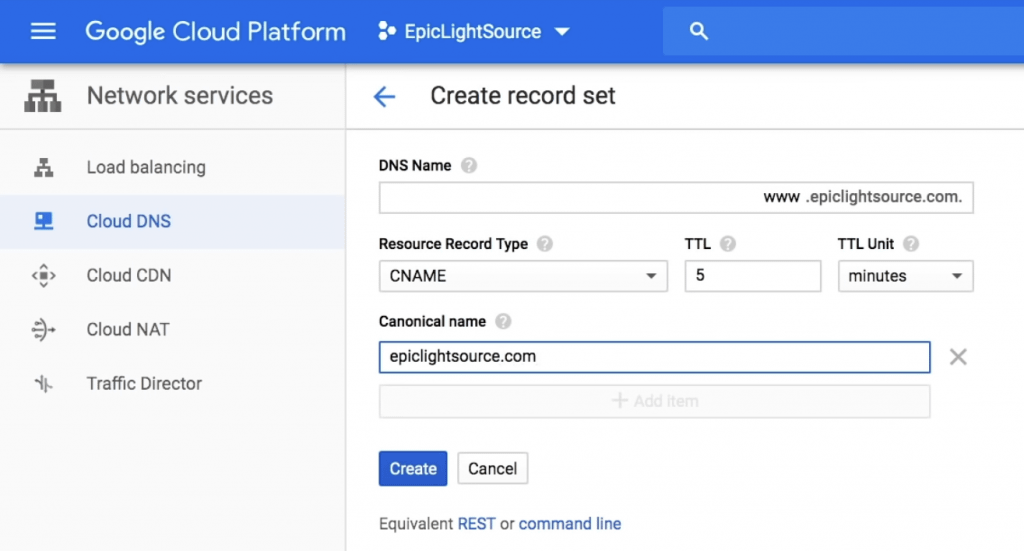Click the DNS Name input field
Screen dimensions: 1024x551
coord(676,197)
